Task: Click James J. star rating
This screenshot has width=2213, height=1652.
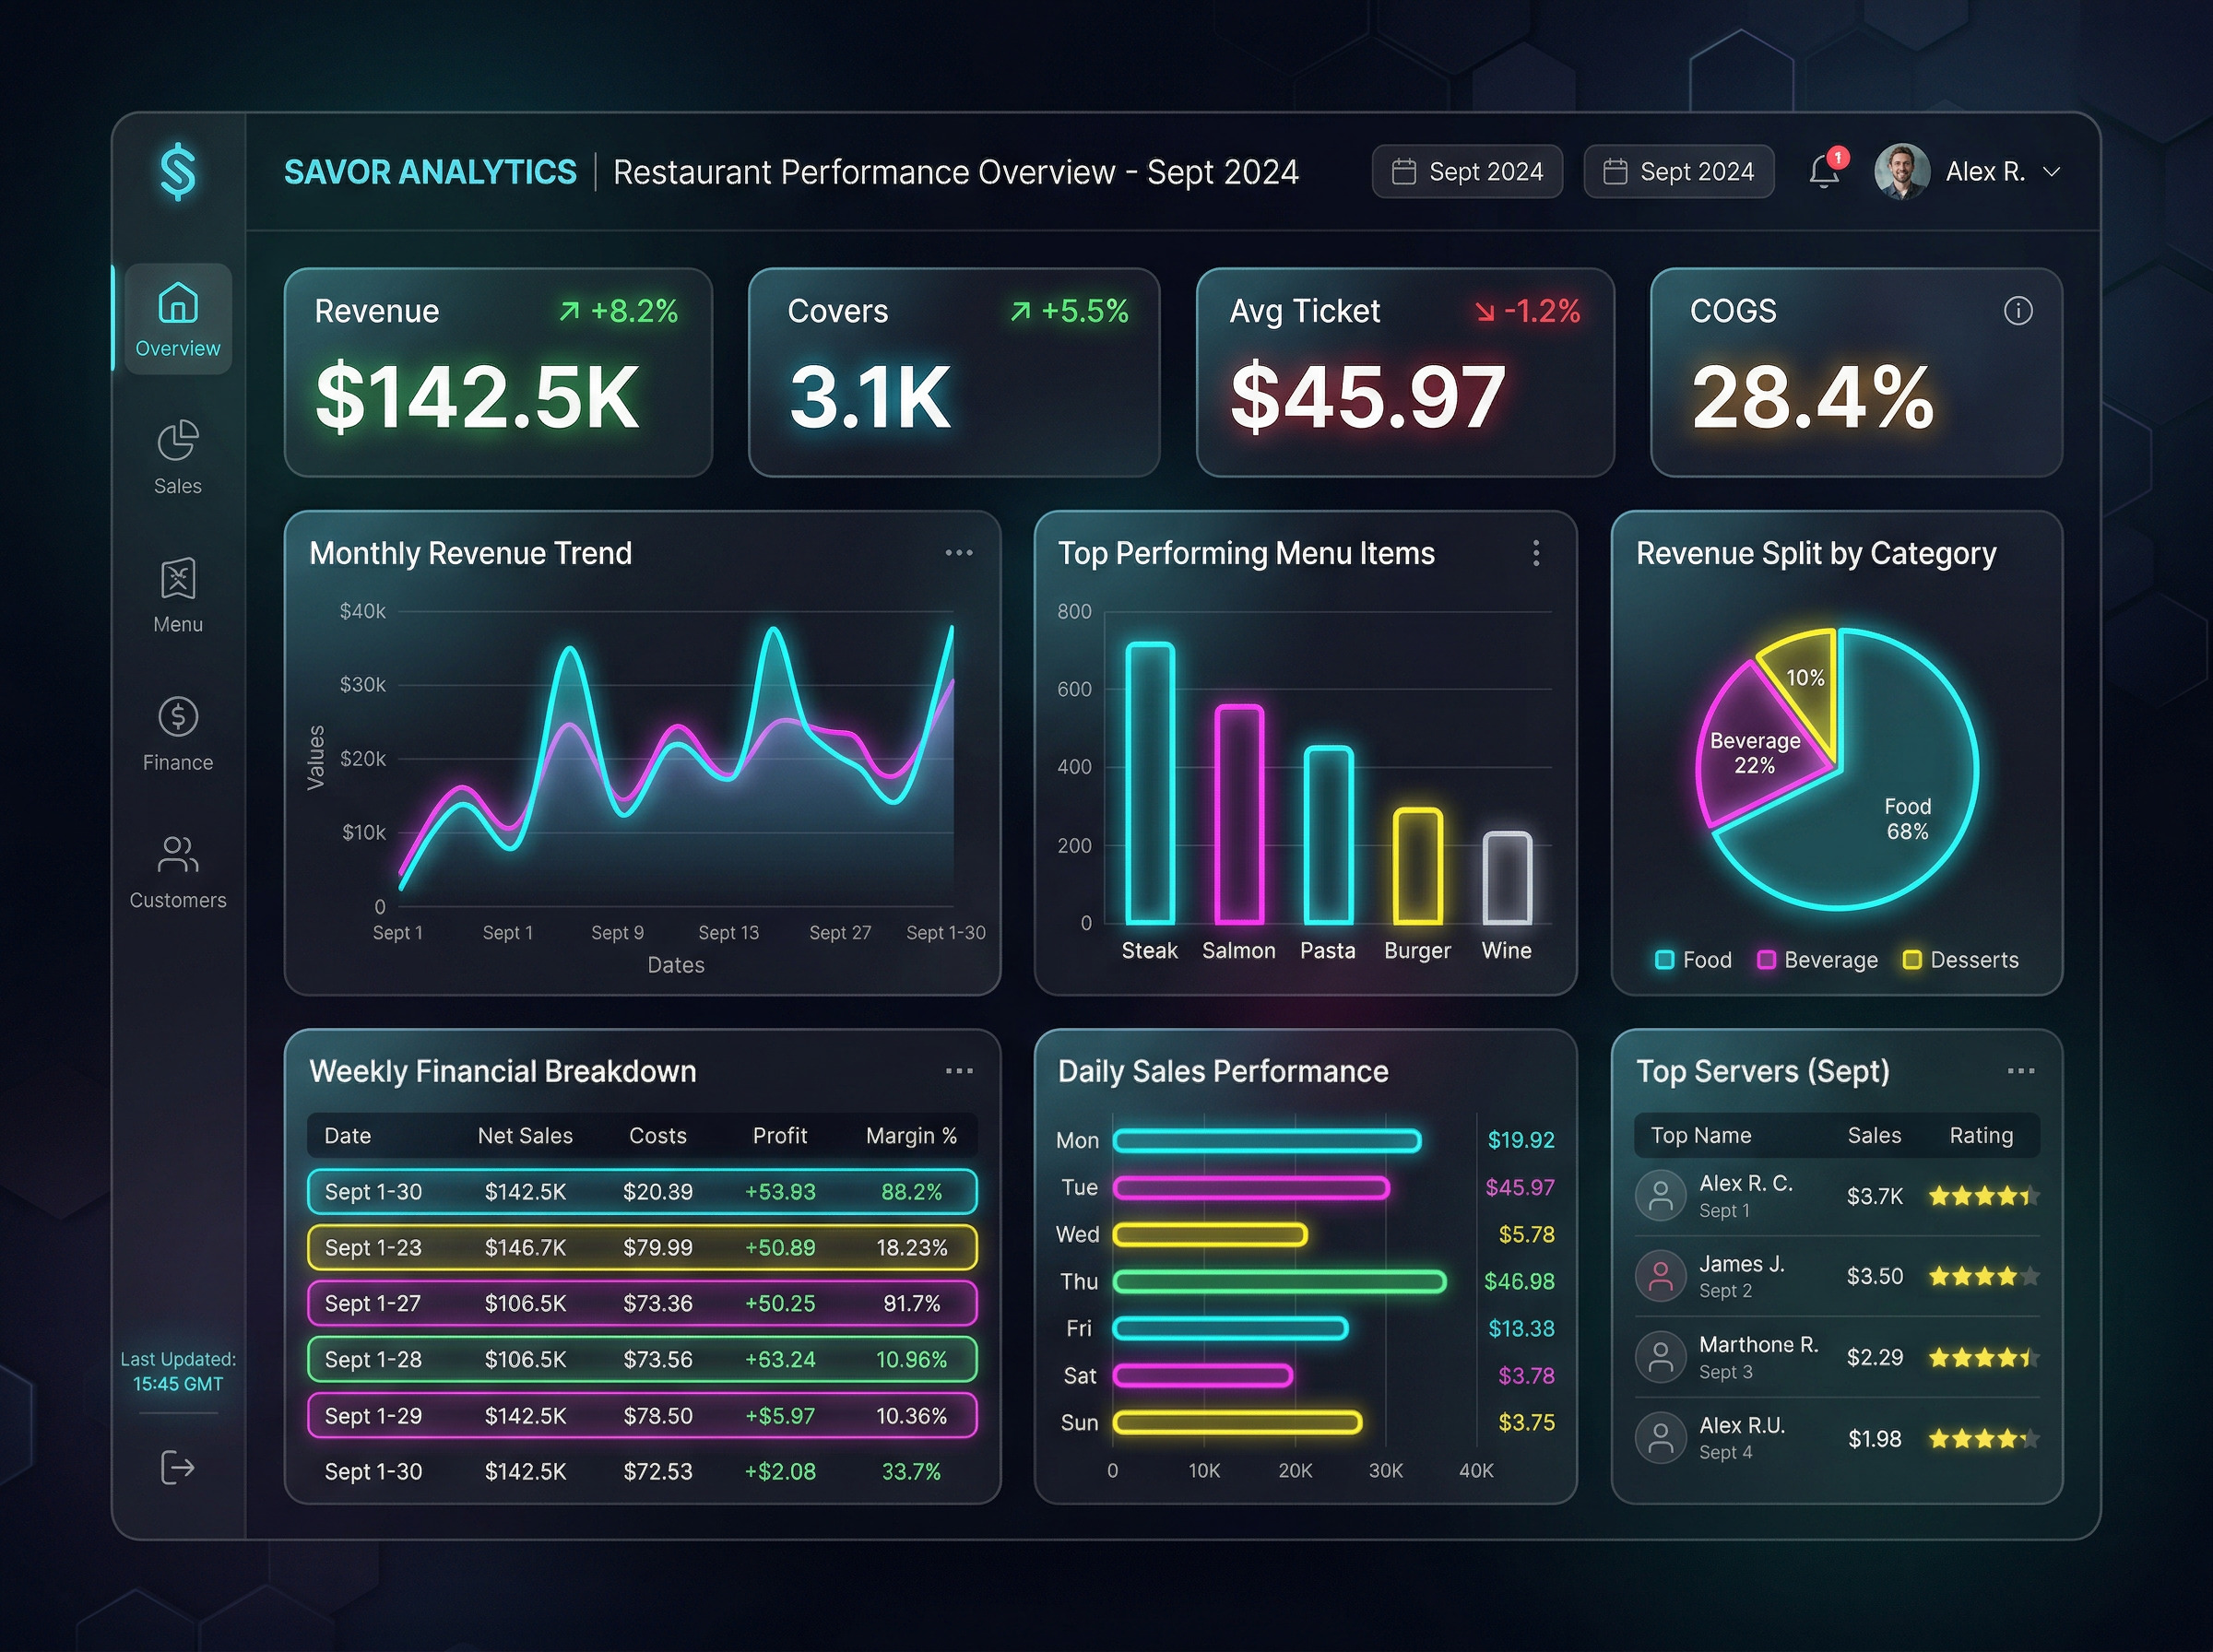Action: (x=1984, y=1276)
